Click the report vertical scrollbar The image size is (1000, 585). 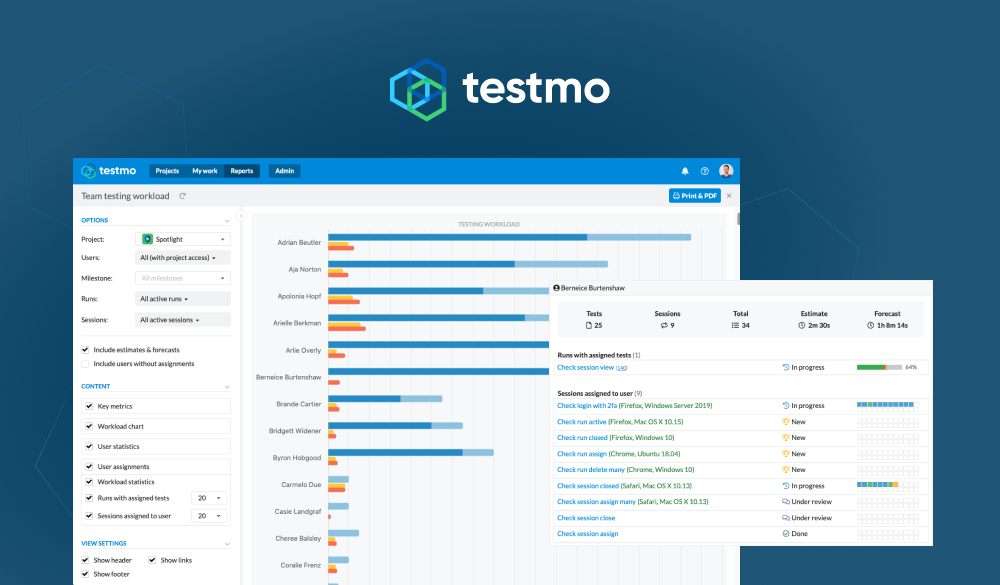(x=738, y=219)
